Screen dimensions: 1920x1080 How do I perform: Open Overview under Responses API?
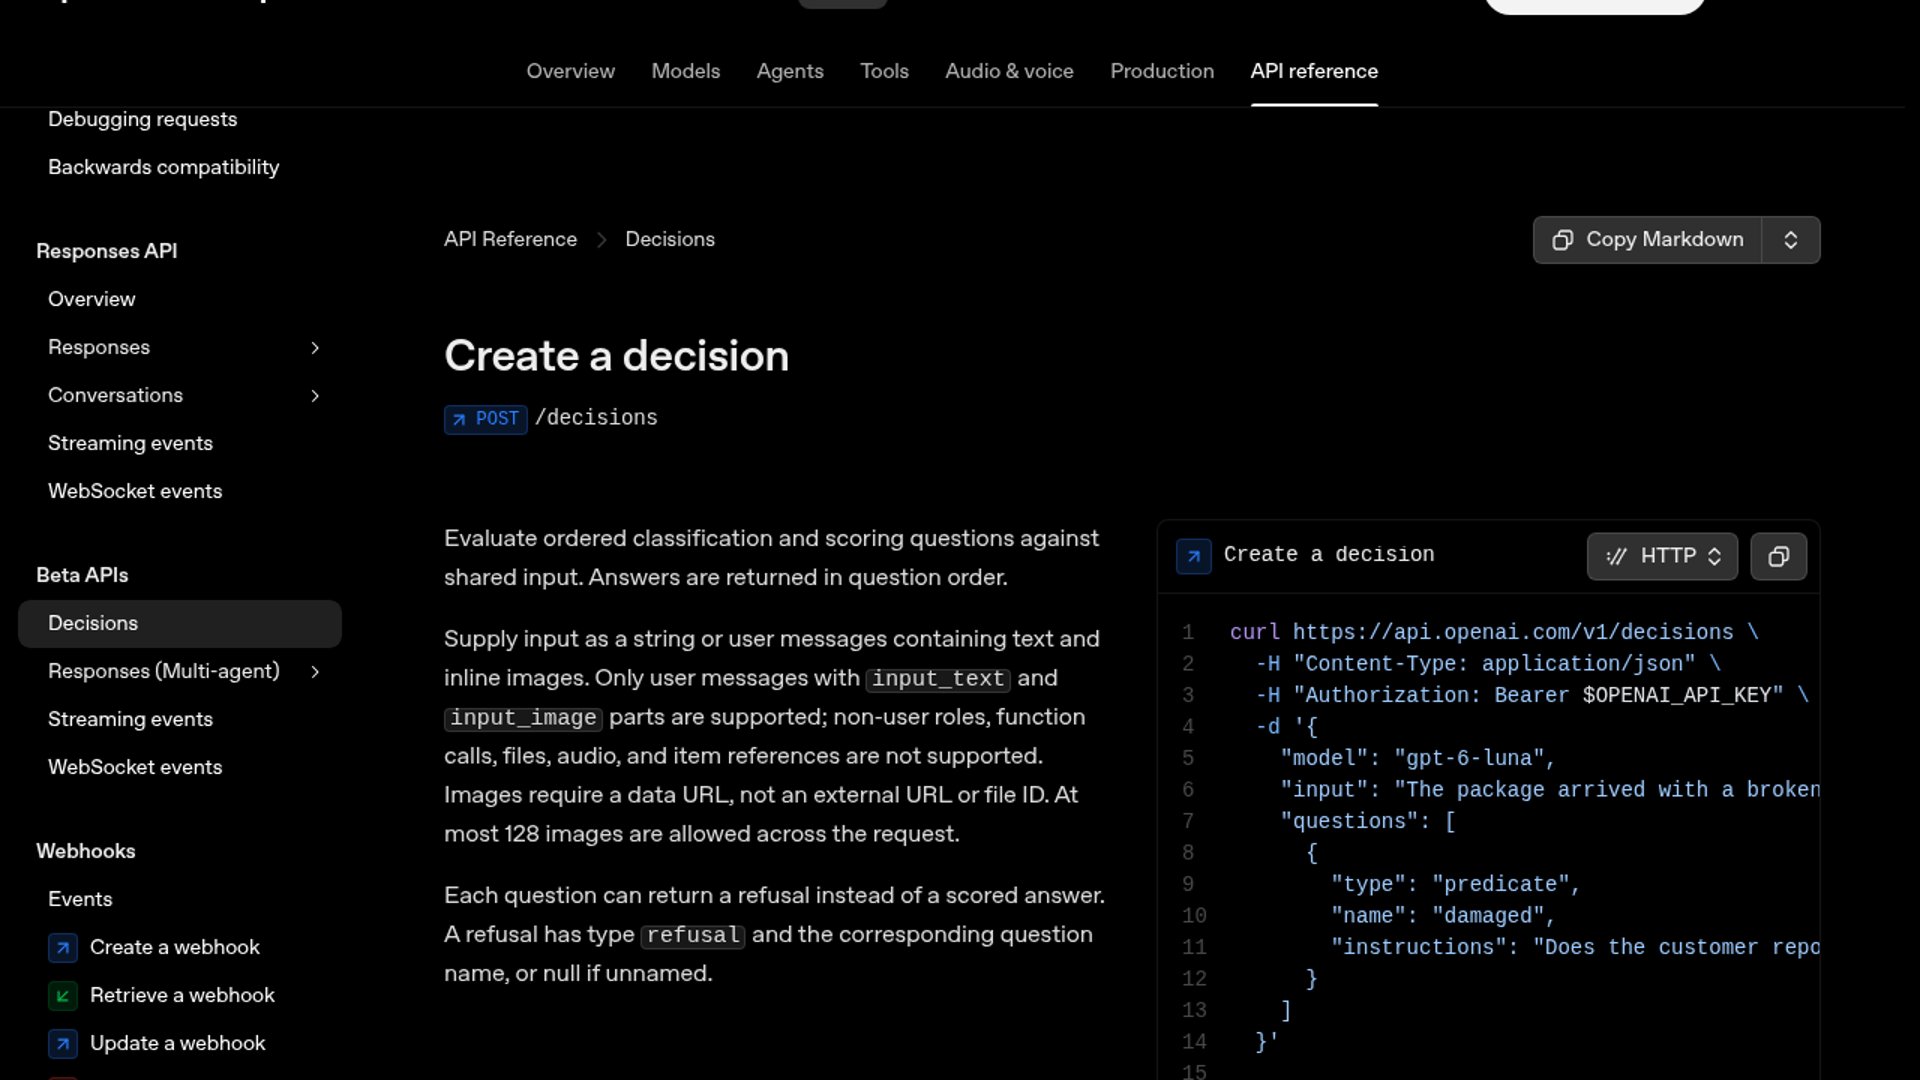[92, 299]
